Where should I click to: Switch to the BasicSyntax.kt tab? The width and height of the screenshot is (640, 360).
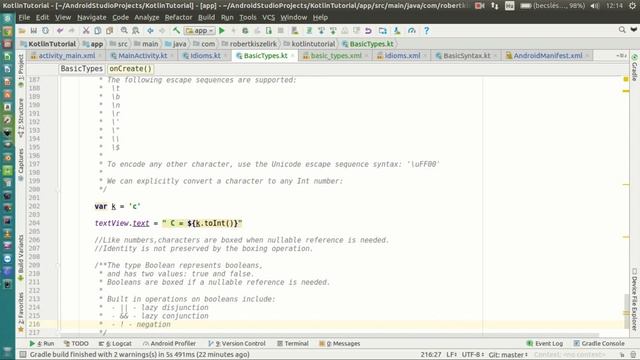467,56
